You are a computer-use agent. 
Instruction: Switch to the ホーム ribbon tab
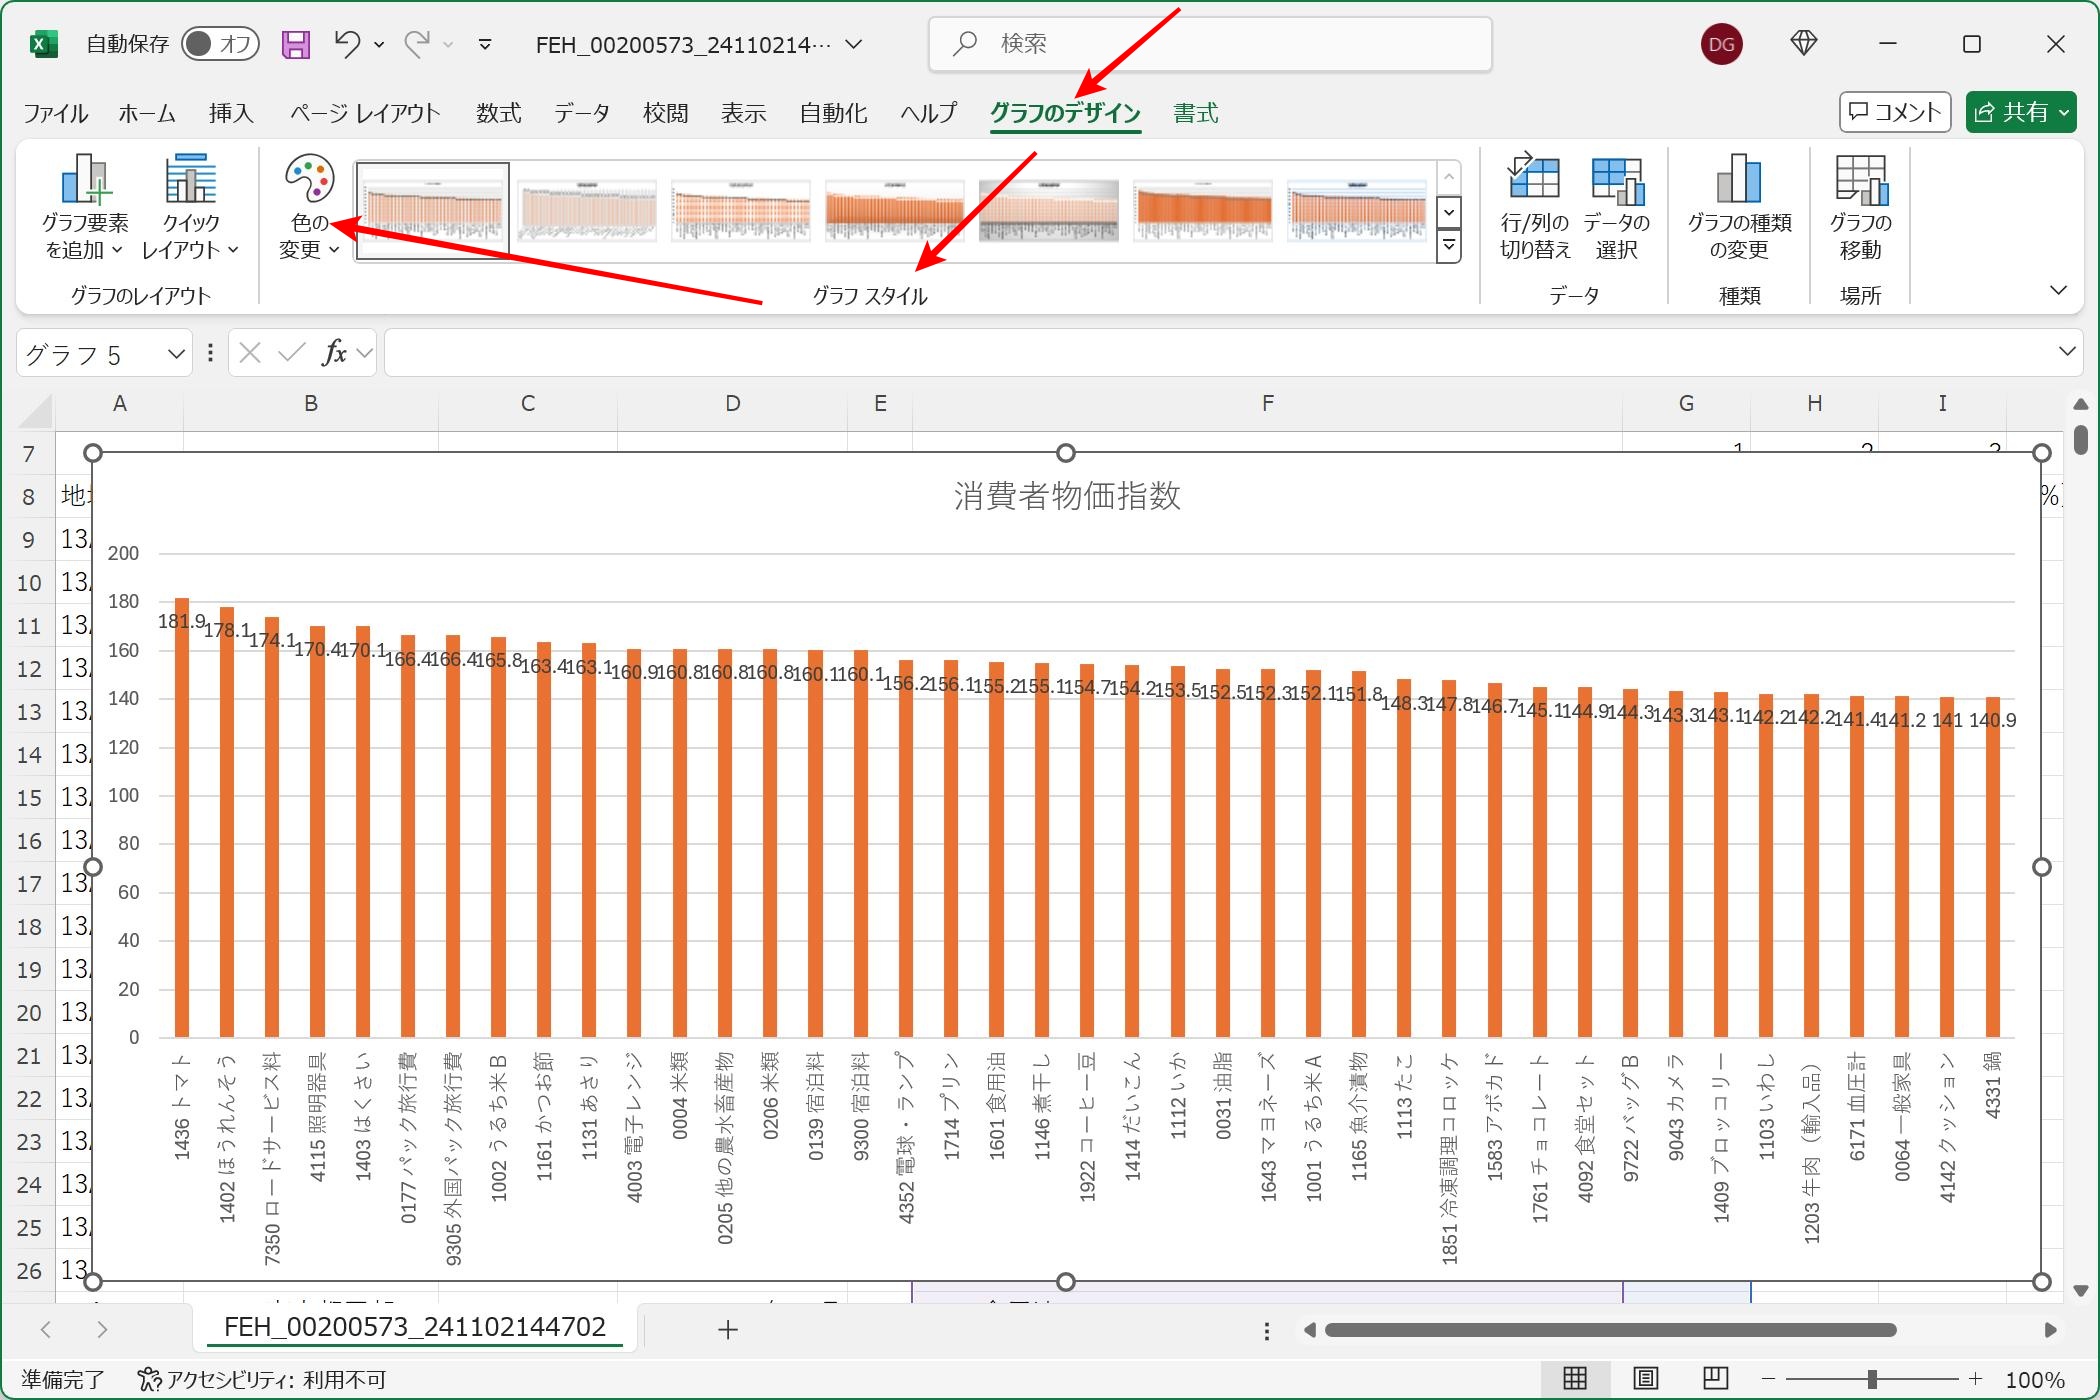pos(147,113)
